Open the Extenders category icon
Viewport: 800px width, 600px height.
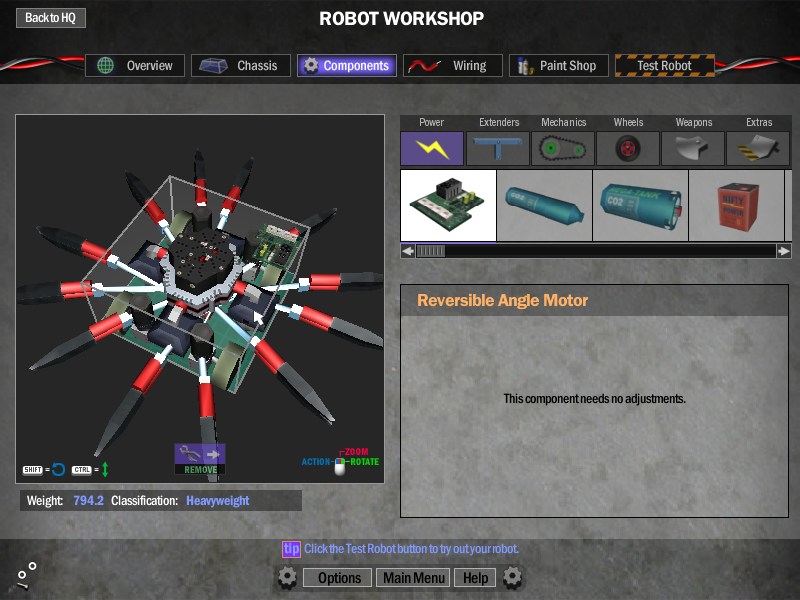[498, 149]
